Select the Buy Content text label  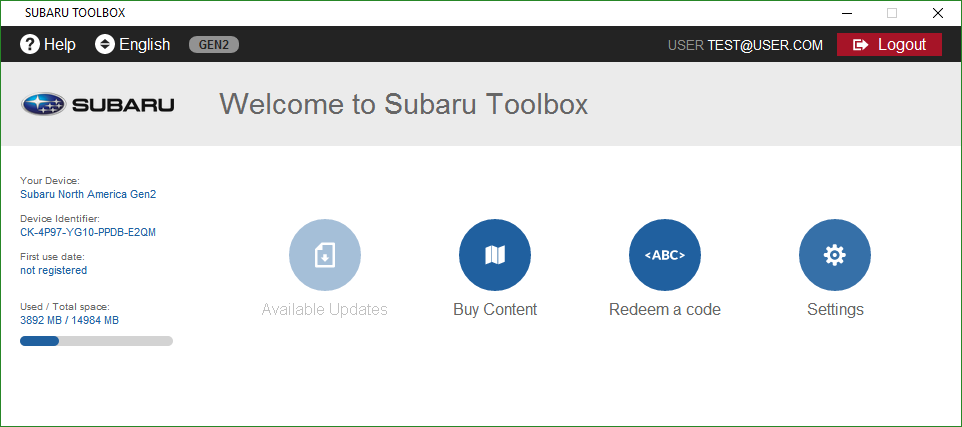tap(495, 309)
